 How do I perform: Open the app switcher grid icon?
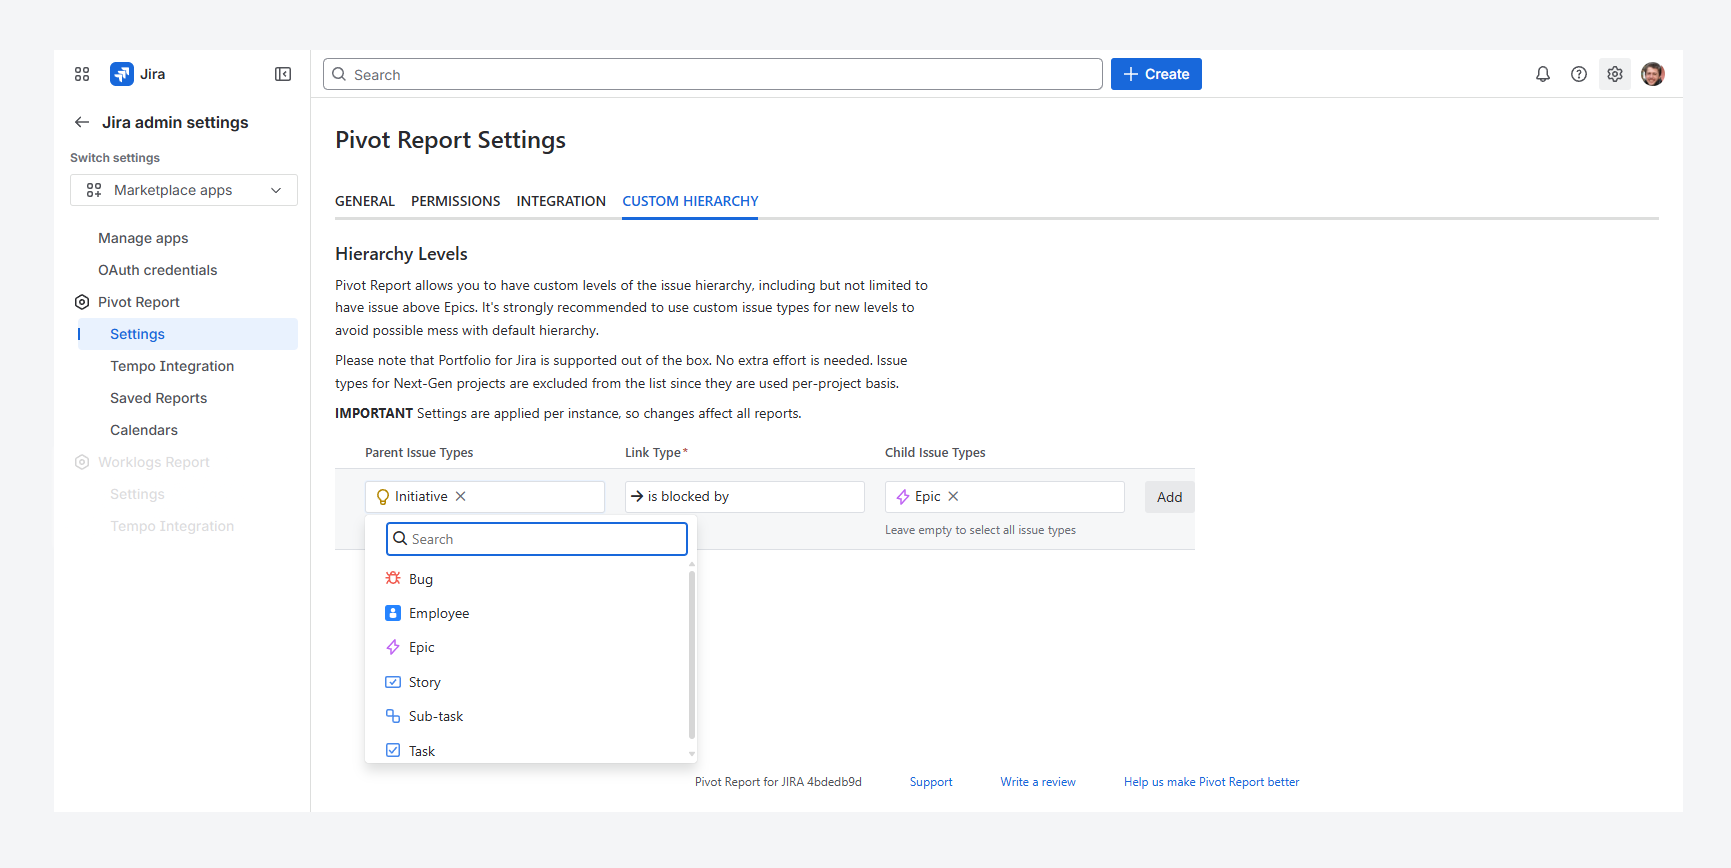click(x=82, y=74)
